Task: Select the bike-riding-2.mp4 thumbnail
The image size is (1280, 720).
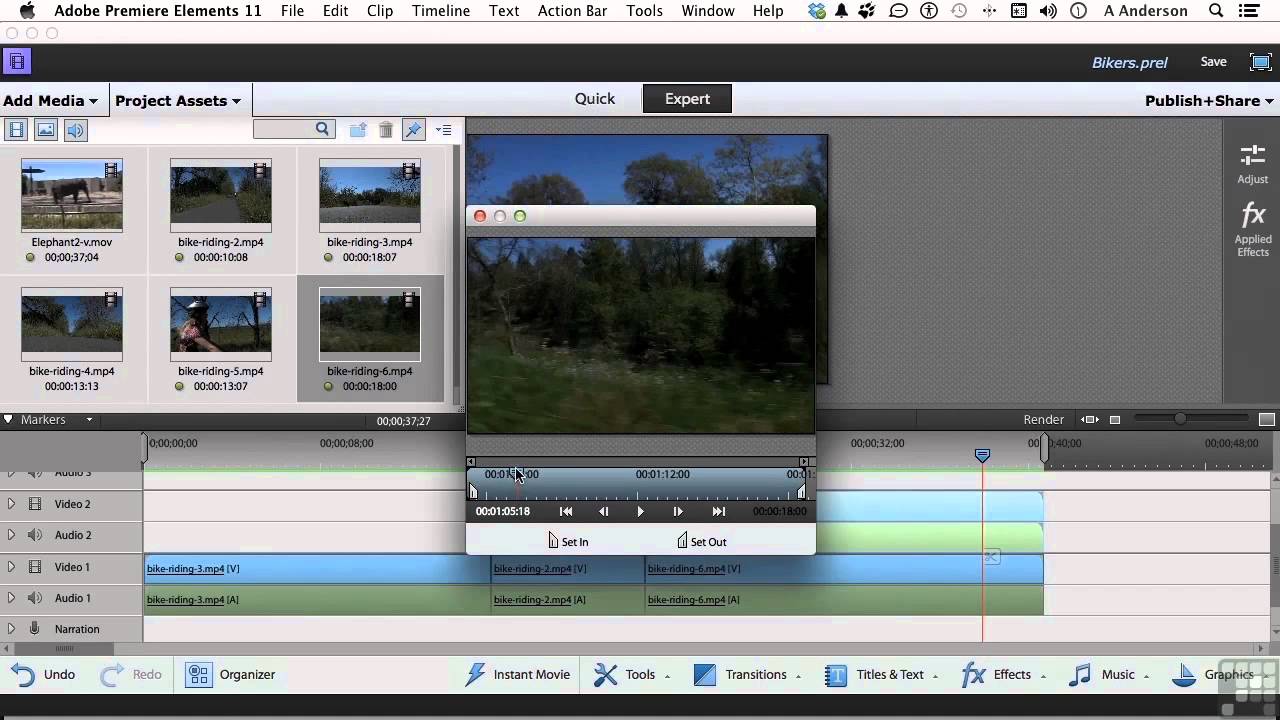Action: pyautogui.click(x=221, y=195)
